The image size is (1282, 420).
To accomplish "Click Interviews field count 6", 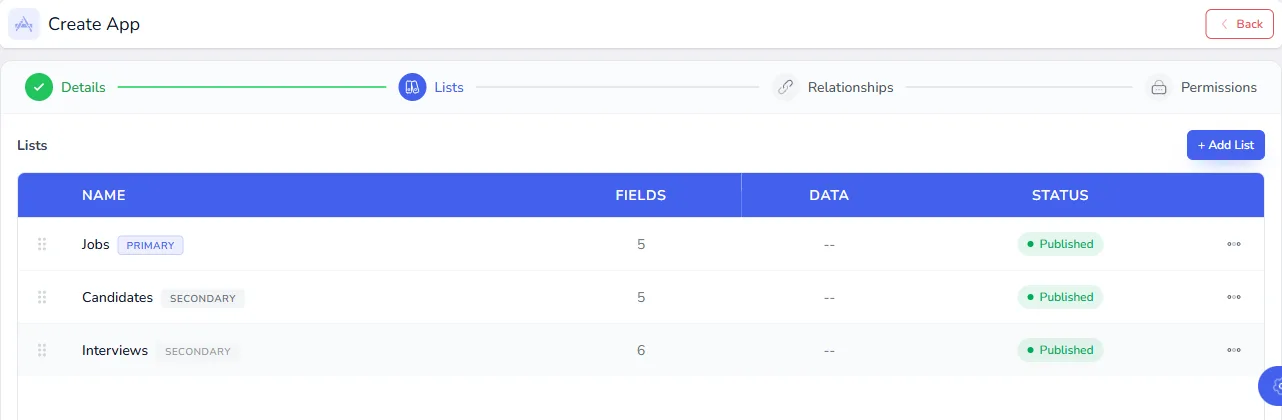I will [x=641, y=350].
